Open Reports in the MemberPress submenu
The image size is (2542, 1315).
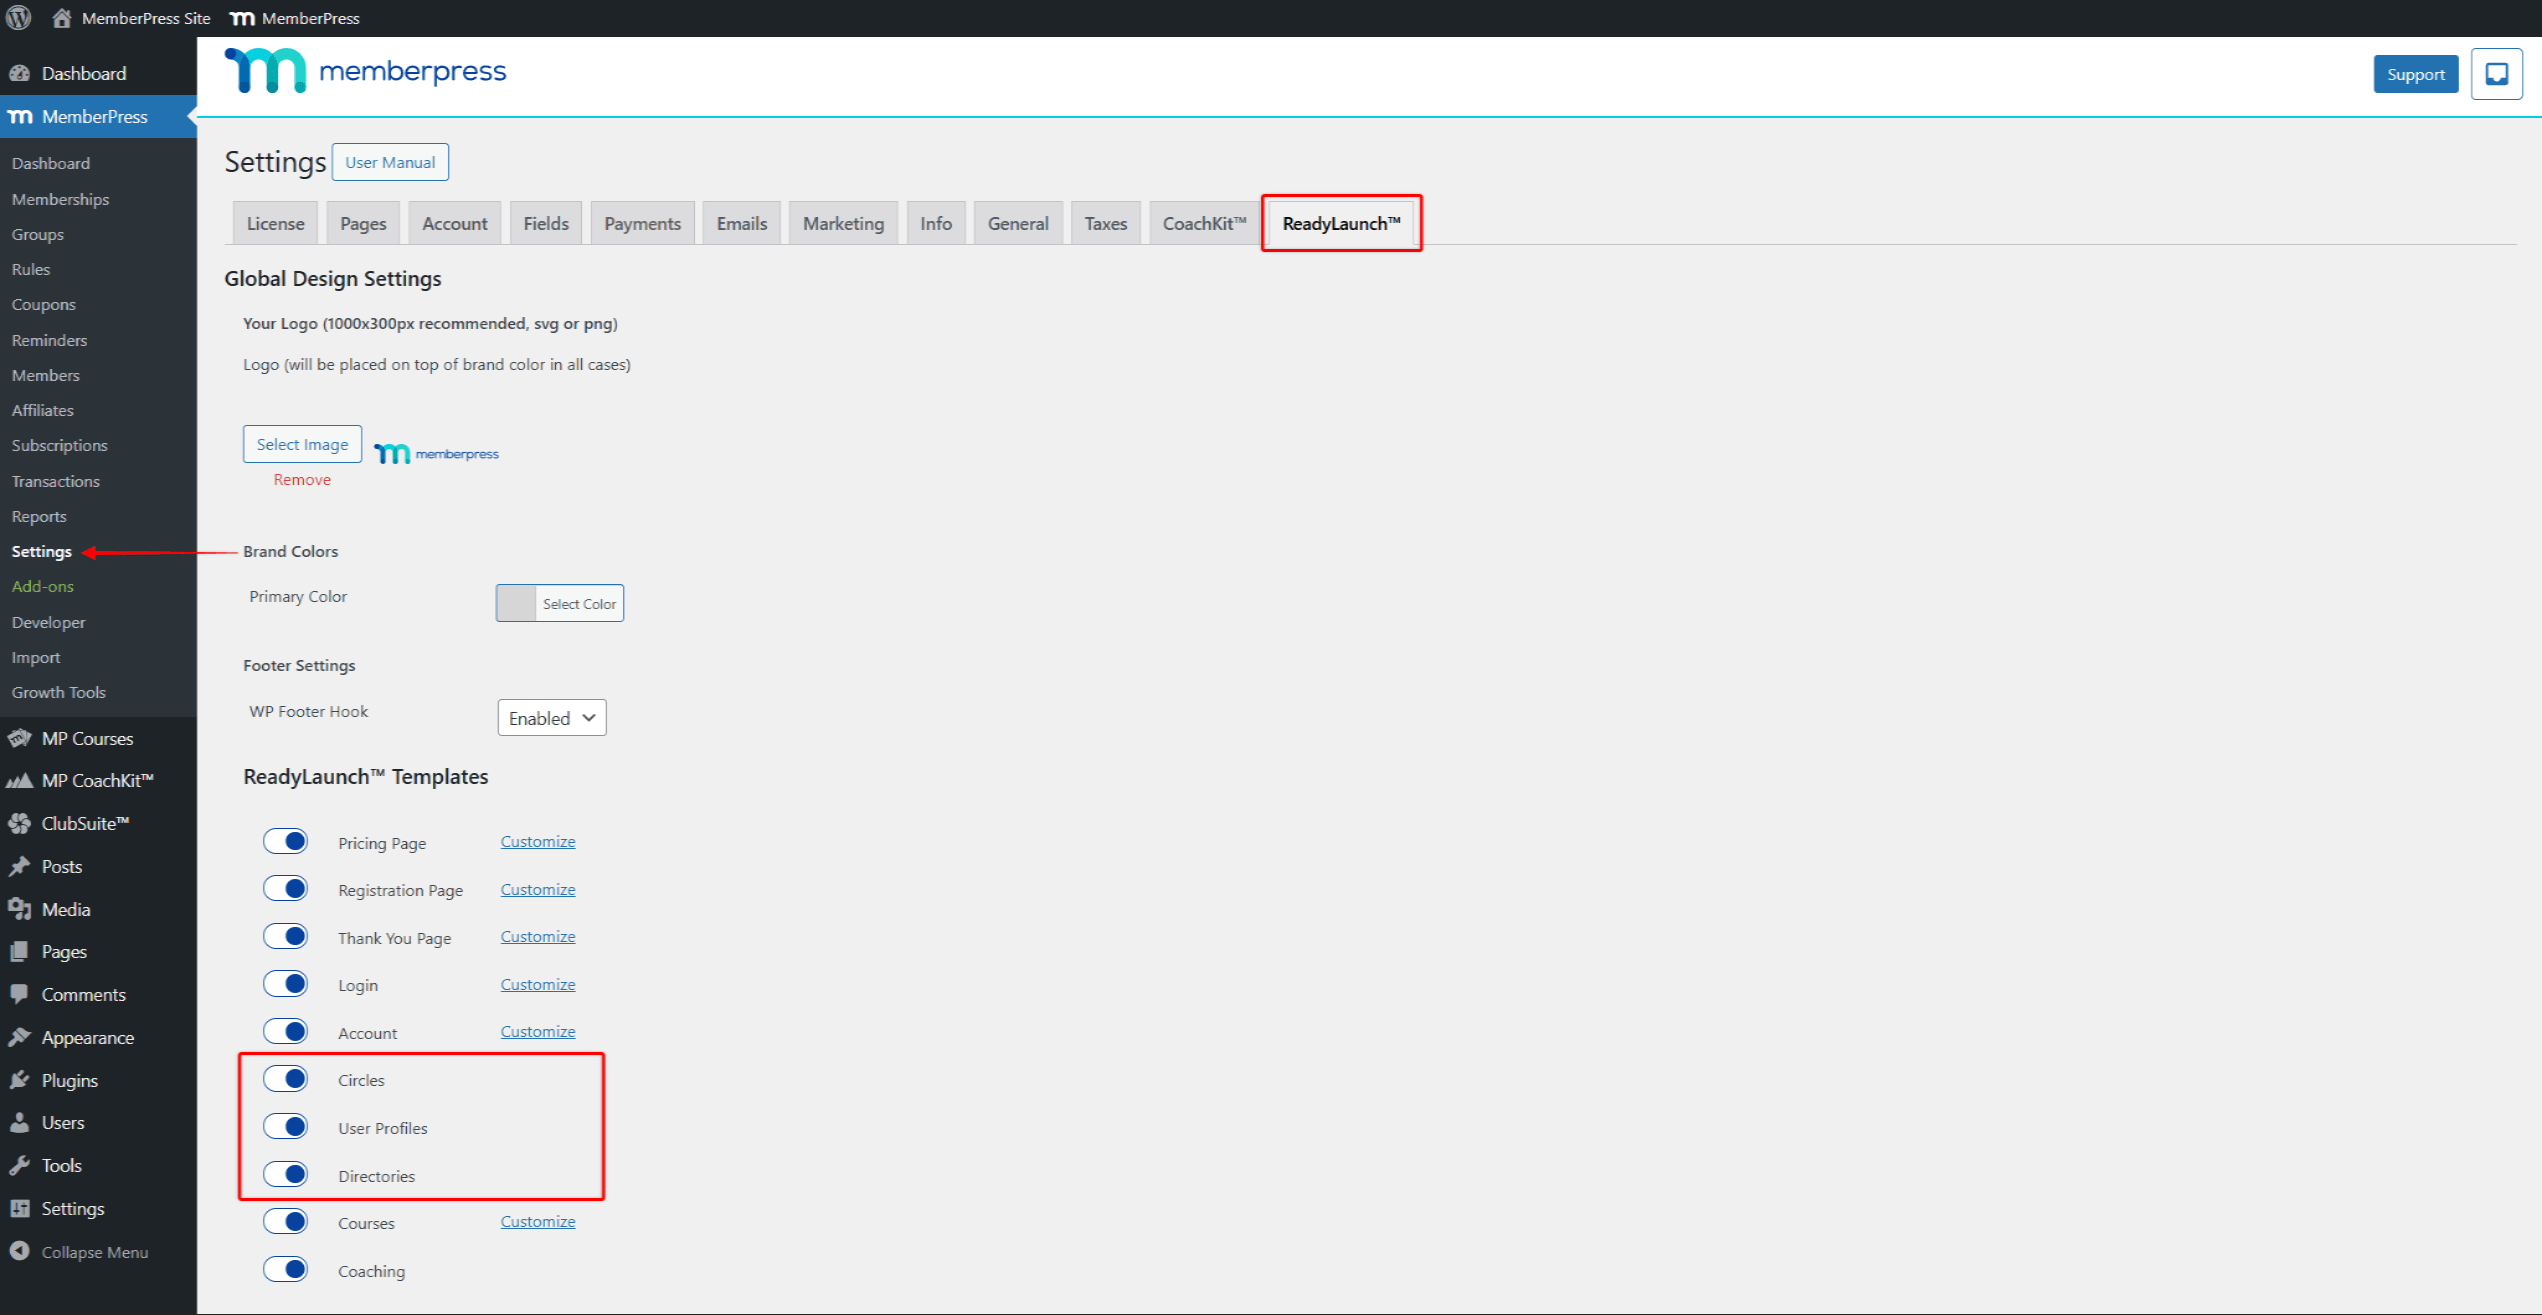pos(39,516)
